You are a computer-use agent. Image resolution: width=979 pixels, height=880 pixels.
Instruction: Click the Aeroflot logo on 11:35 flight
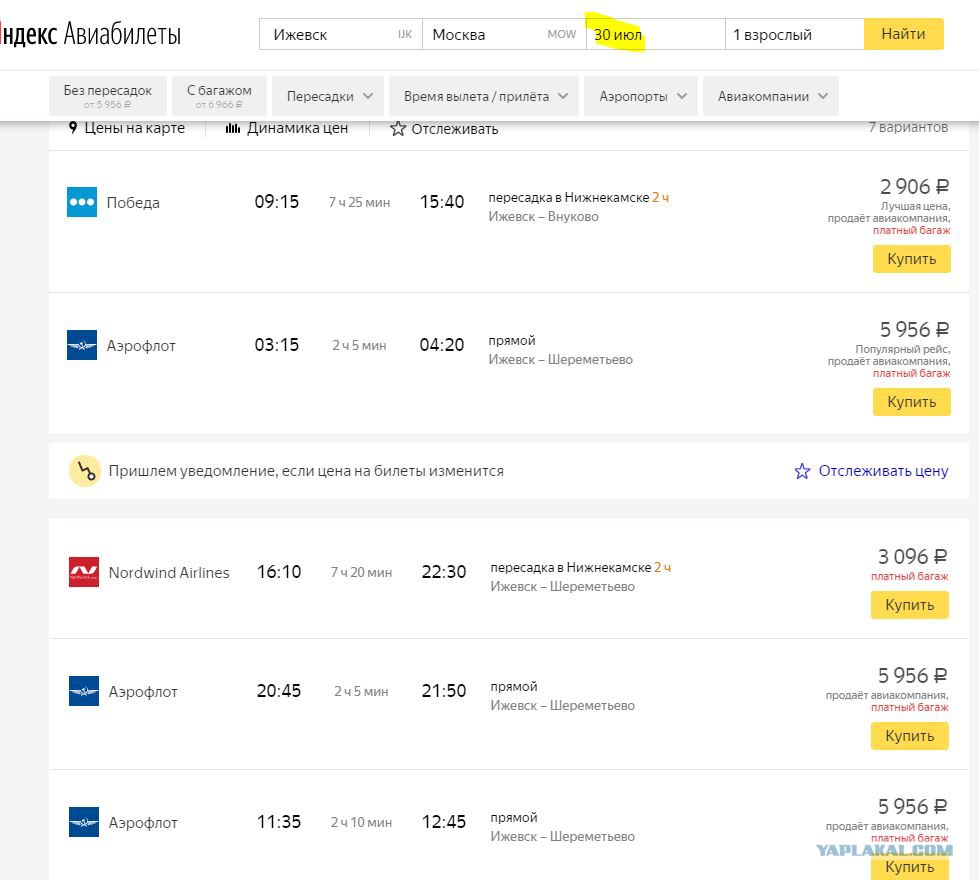[x=84, y=822]
